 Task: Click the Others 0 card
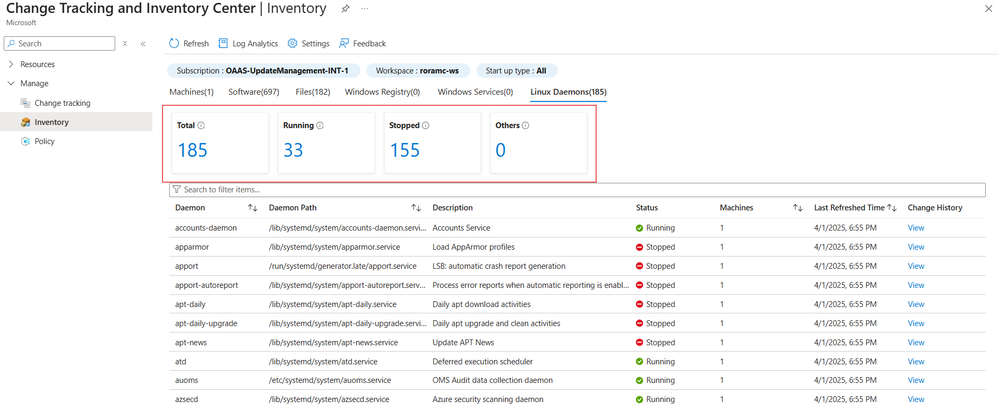tap(538, 142)
